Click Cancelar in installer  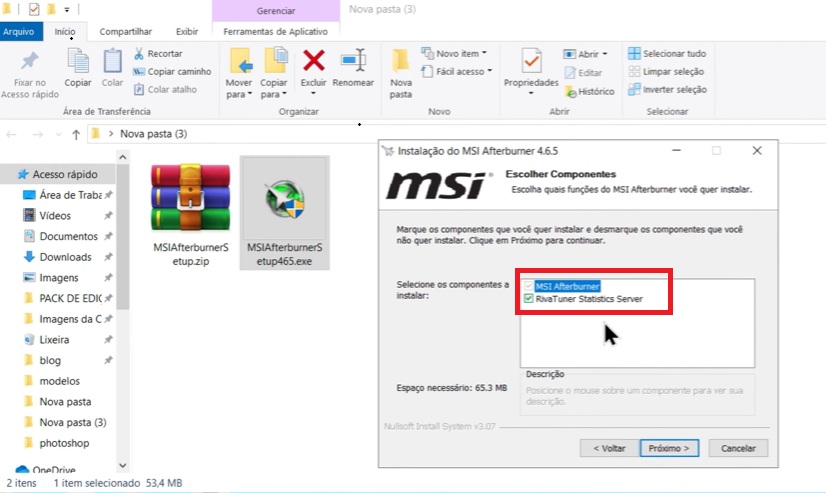(738, 448)
